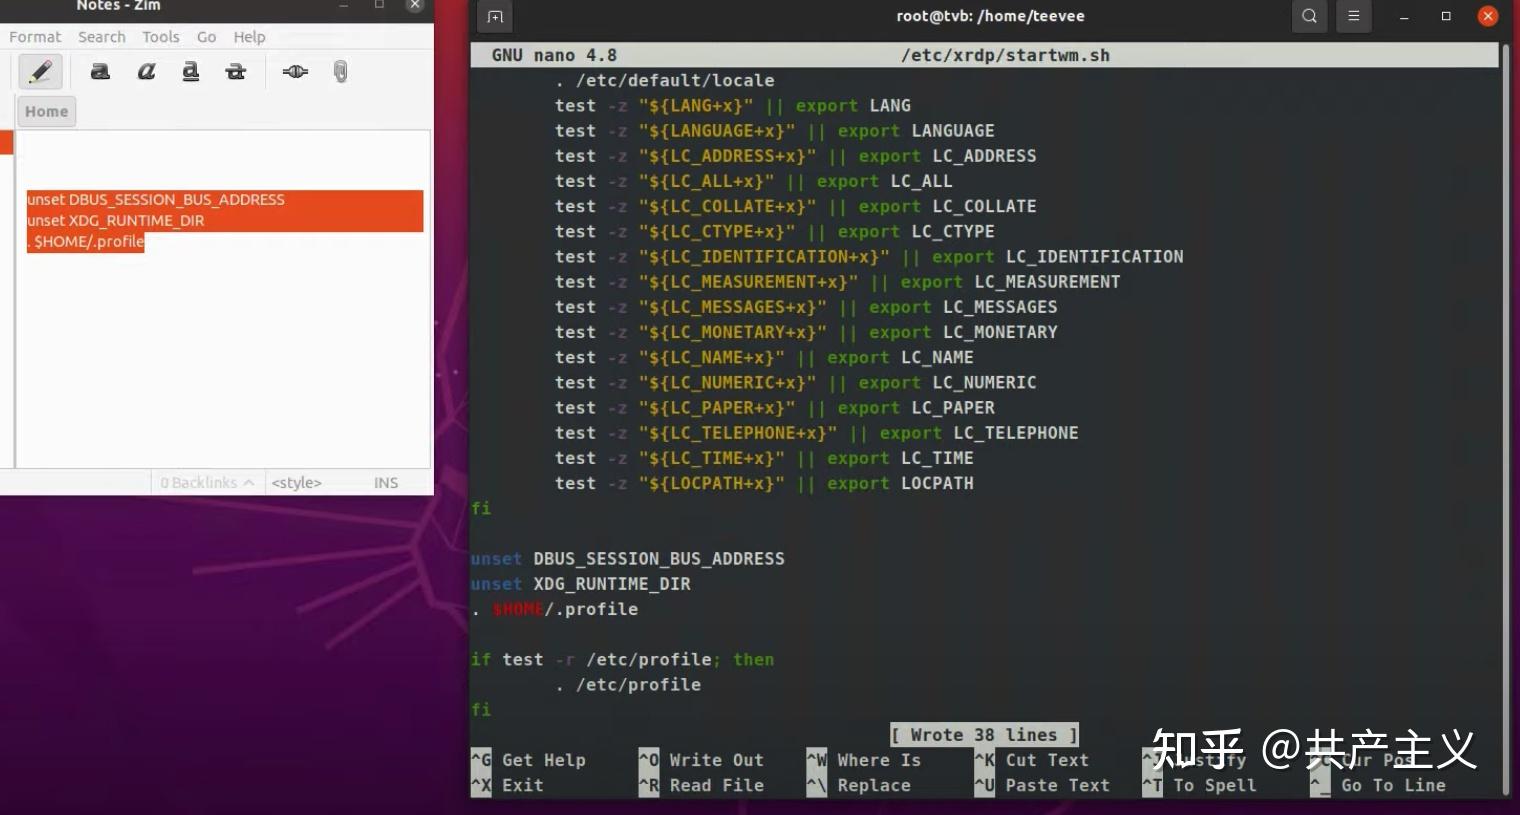Click the Home page button in Zim

pyautogui.click(x=46, y=111)
